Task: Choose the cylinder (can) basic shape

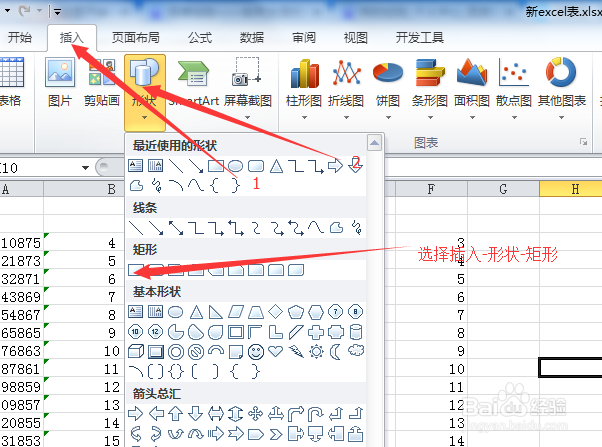Action: tap(356, 332)
